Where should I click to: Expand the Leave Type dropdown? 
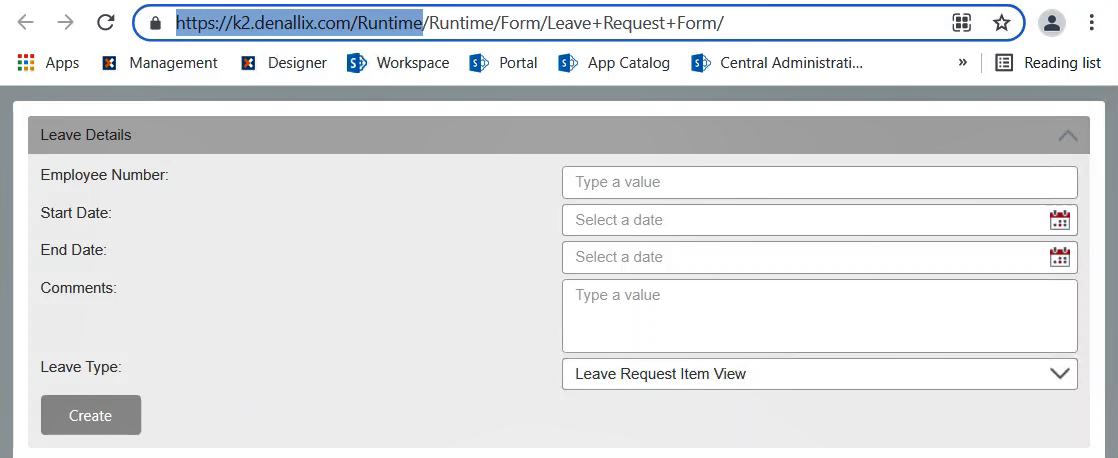(x=1059, y=374)
